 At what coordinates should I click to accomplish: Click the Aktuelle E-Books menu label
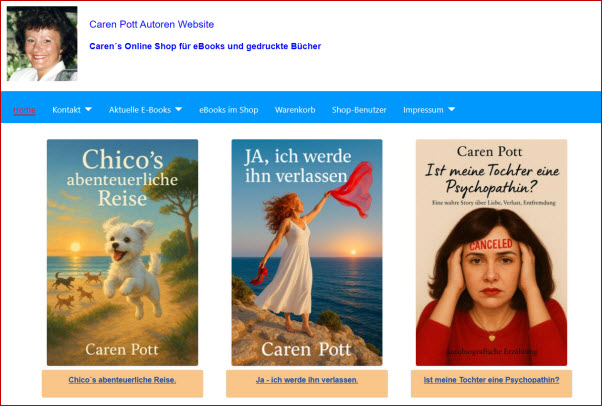[x=139, y=110]
